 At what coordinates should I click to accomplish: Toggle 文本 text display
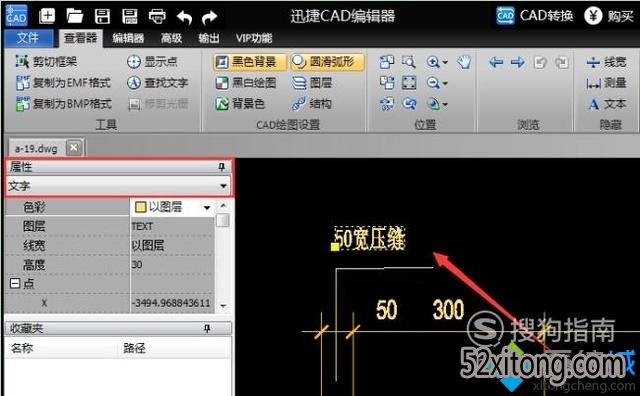607,104
